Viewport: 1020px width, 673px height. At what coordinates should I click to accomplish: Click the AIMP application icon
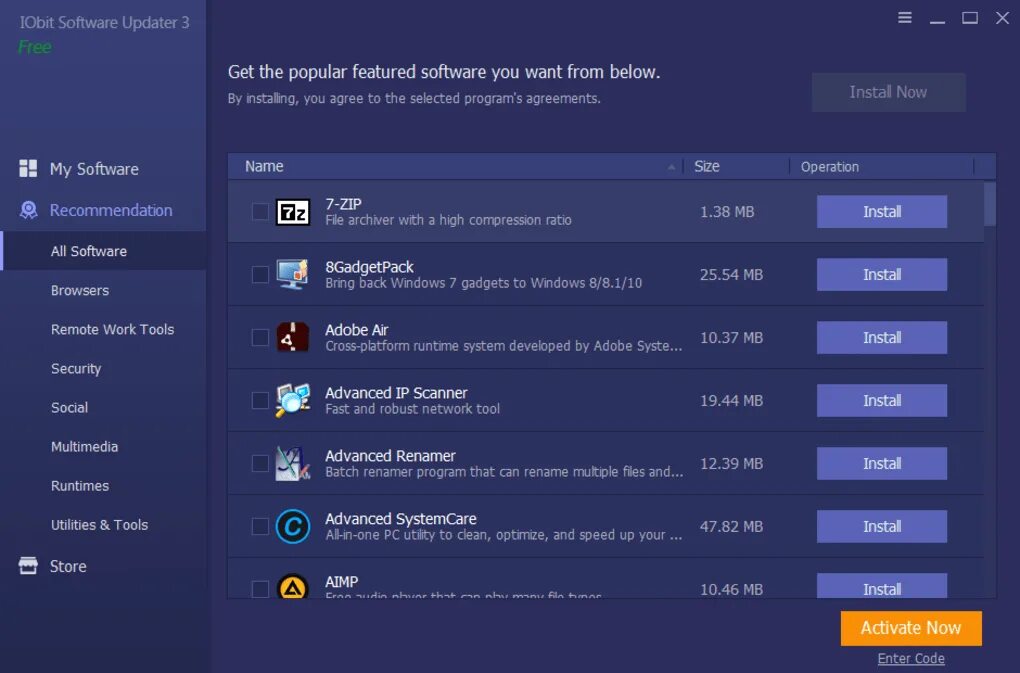coord(293,587)
